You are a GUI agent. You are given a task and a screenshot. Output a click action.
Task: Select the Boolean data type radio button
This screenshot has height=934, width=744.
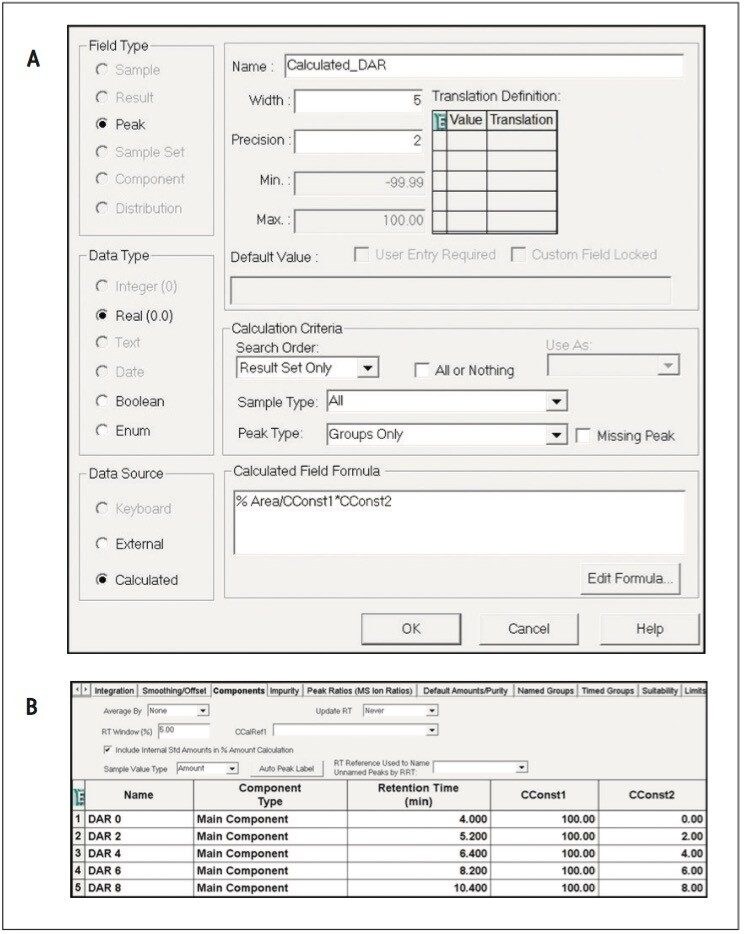point(102,401)
